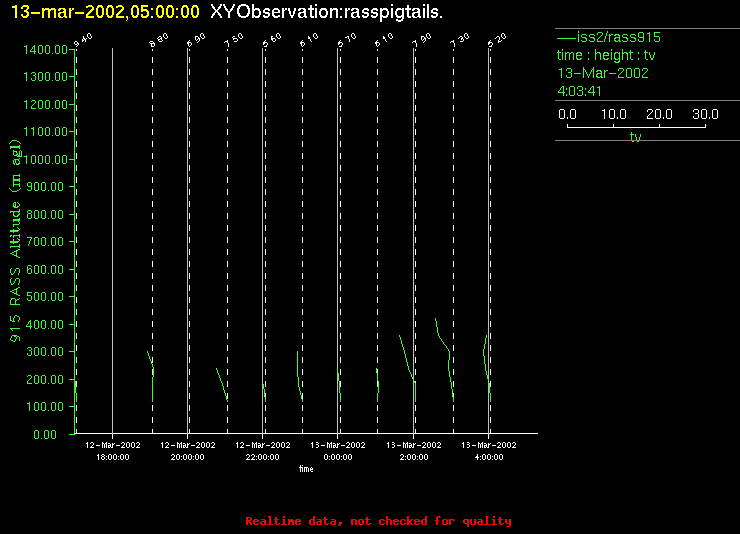Click the '1100.00' altitude axis label
Screen dimensions: 740x534
click(x=45, y=132)
